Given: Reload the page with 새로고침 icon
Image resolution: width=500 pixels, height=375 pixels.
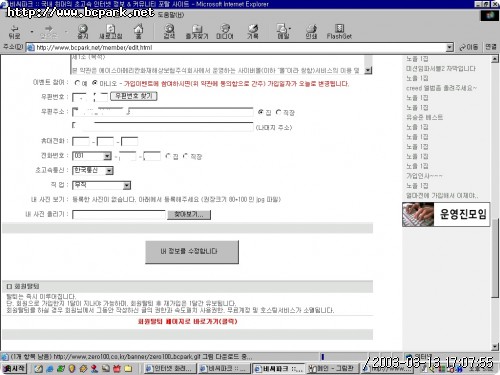Looking at the screenshot, I should (x=111, y=32).
